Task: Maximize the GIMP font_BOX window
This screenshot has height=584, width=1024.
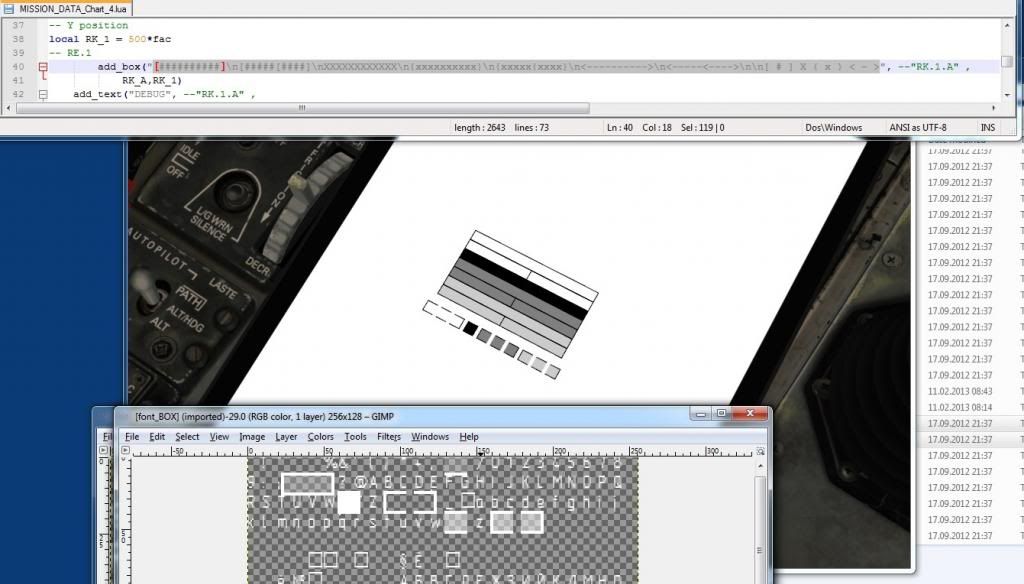Action: point(720,414)
